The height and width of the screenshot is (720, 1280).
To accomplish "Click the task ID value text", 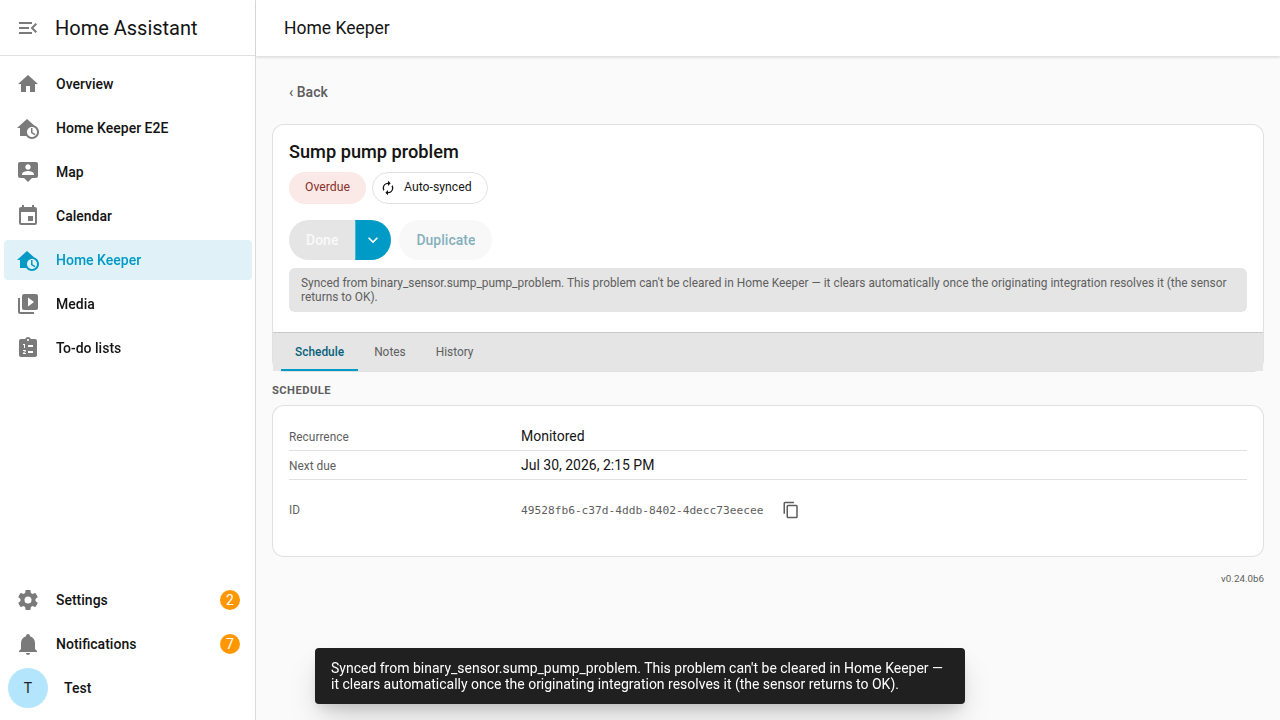I will point(642,510).
